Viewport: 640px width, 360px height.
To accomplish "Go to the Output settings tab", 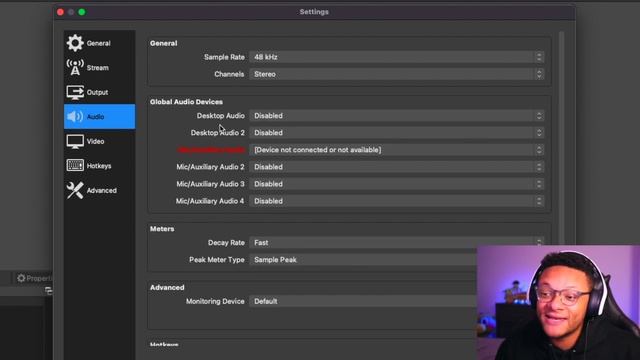I will point(99,92).
